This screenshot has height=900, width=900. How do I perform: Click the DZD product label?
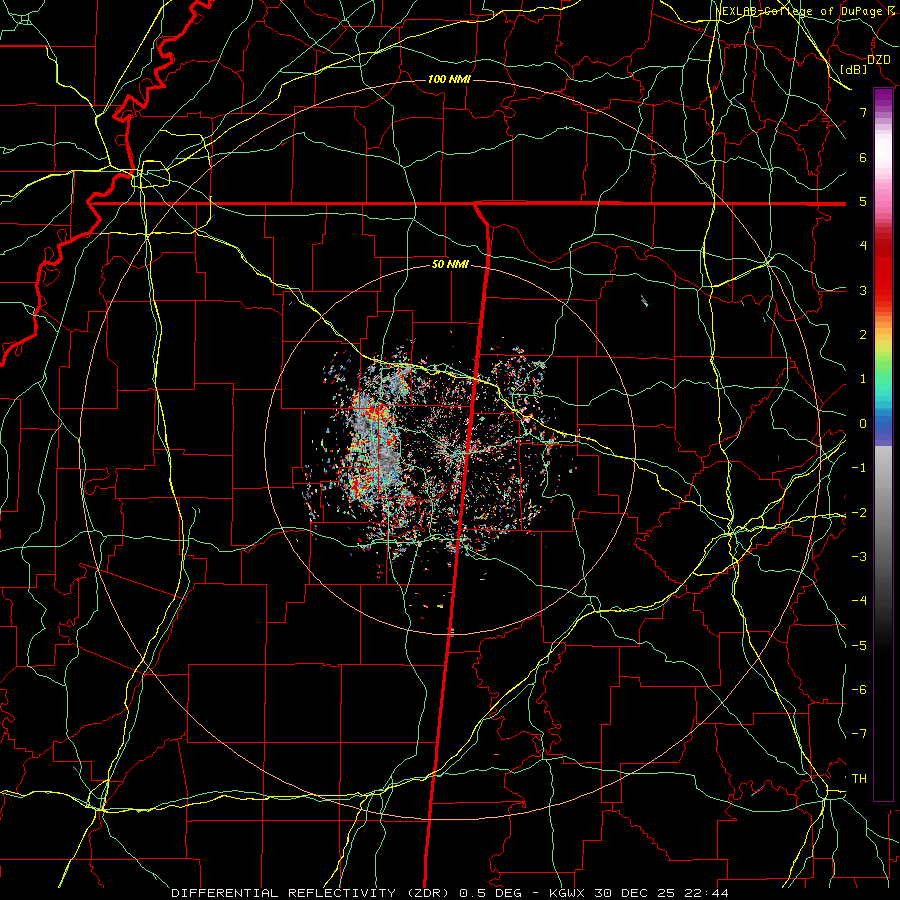coord(879,60)
